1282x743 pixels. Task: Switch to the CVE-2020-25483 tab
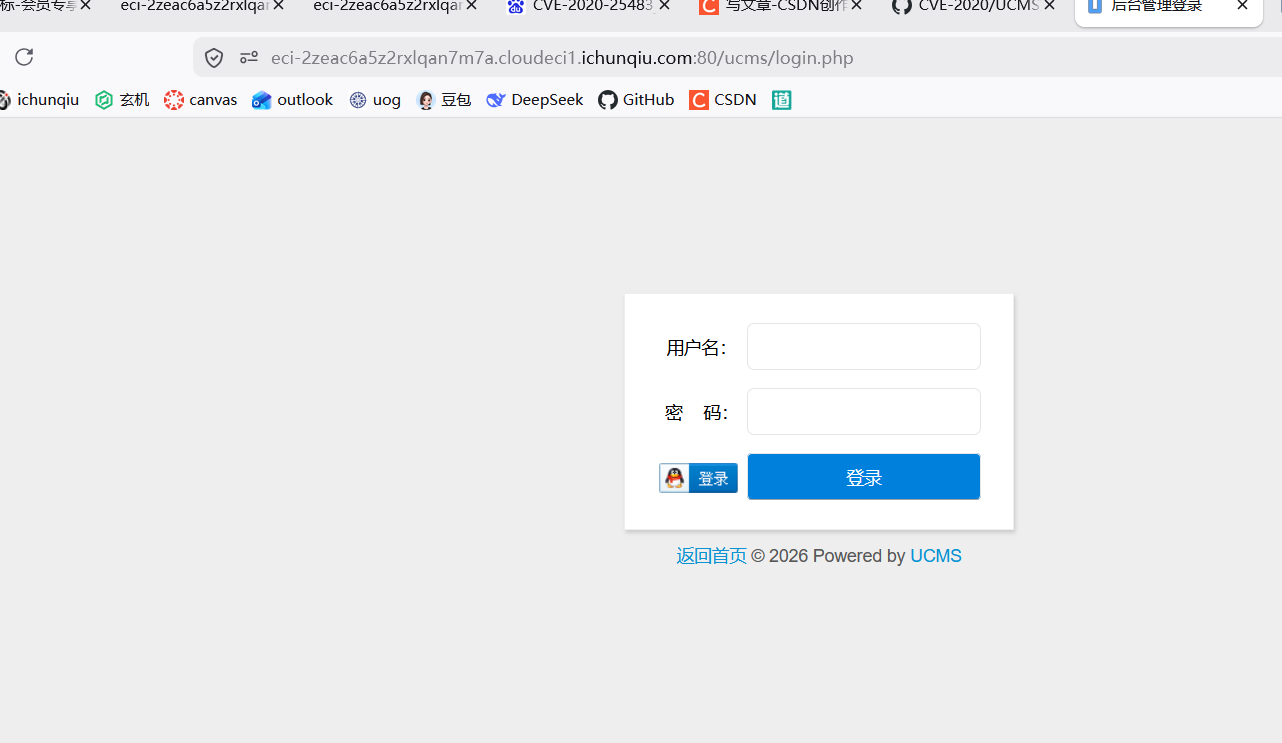(580, 5)
